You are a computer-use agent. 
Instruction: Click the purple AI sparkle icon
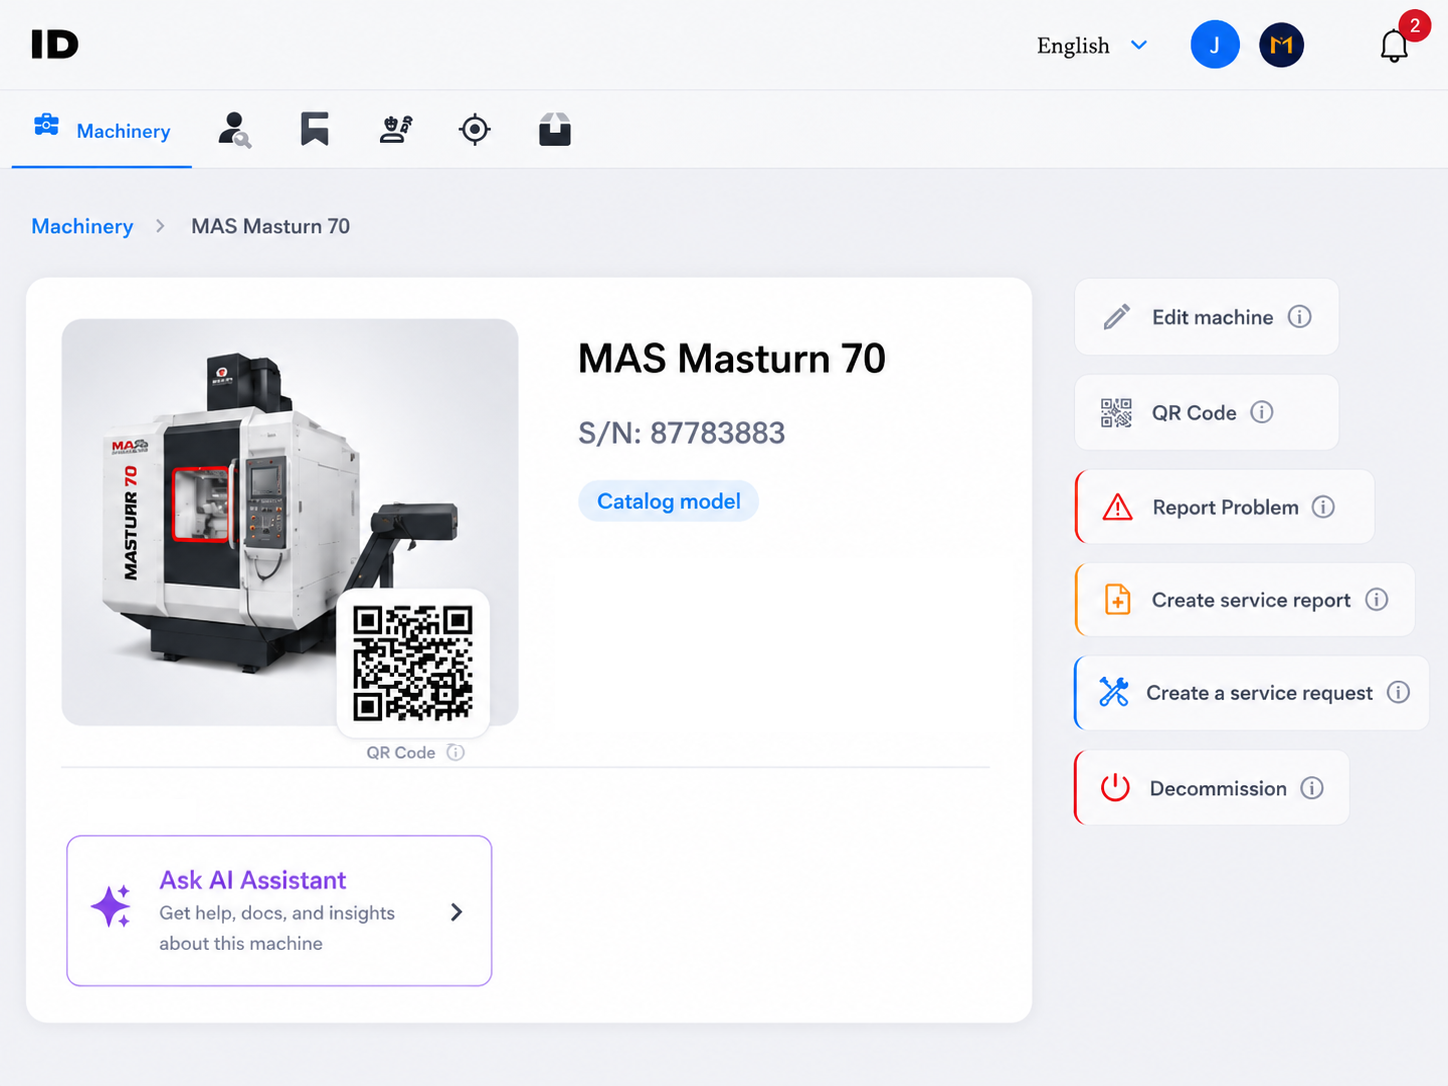pos(112,907)
